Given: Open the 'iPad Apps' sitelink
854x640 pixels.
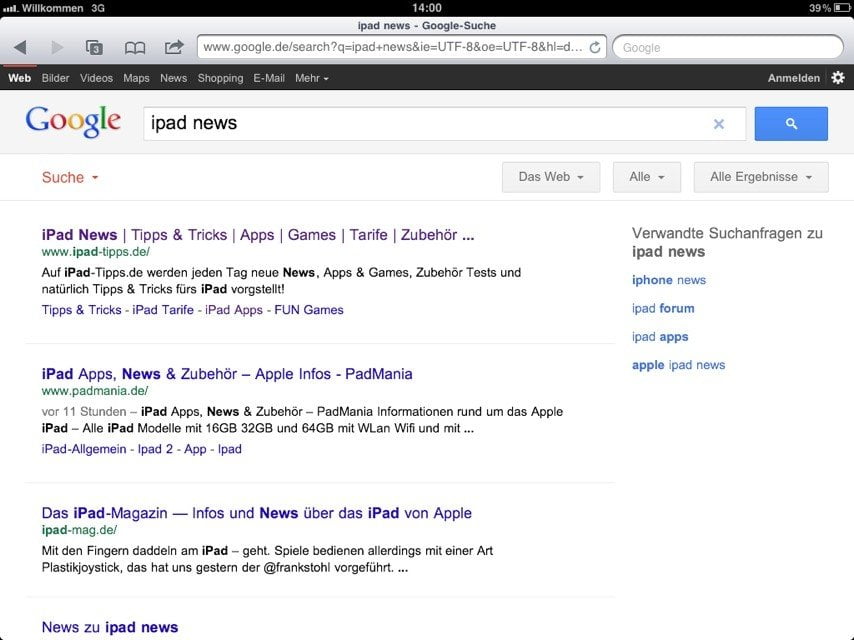Looking at the screenshot, I should pyautogui.click(x=234, y=310).
